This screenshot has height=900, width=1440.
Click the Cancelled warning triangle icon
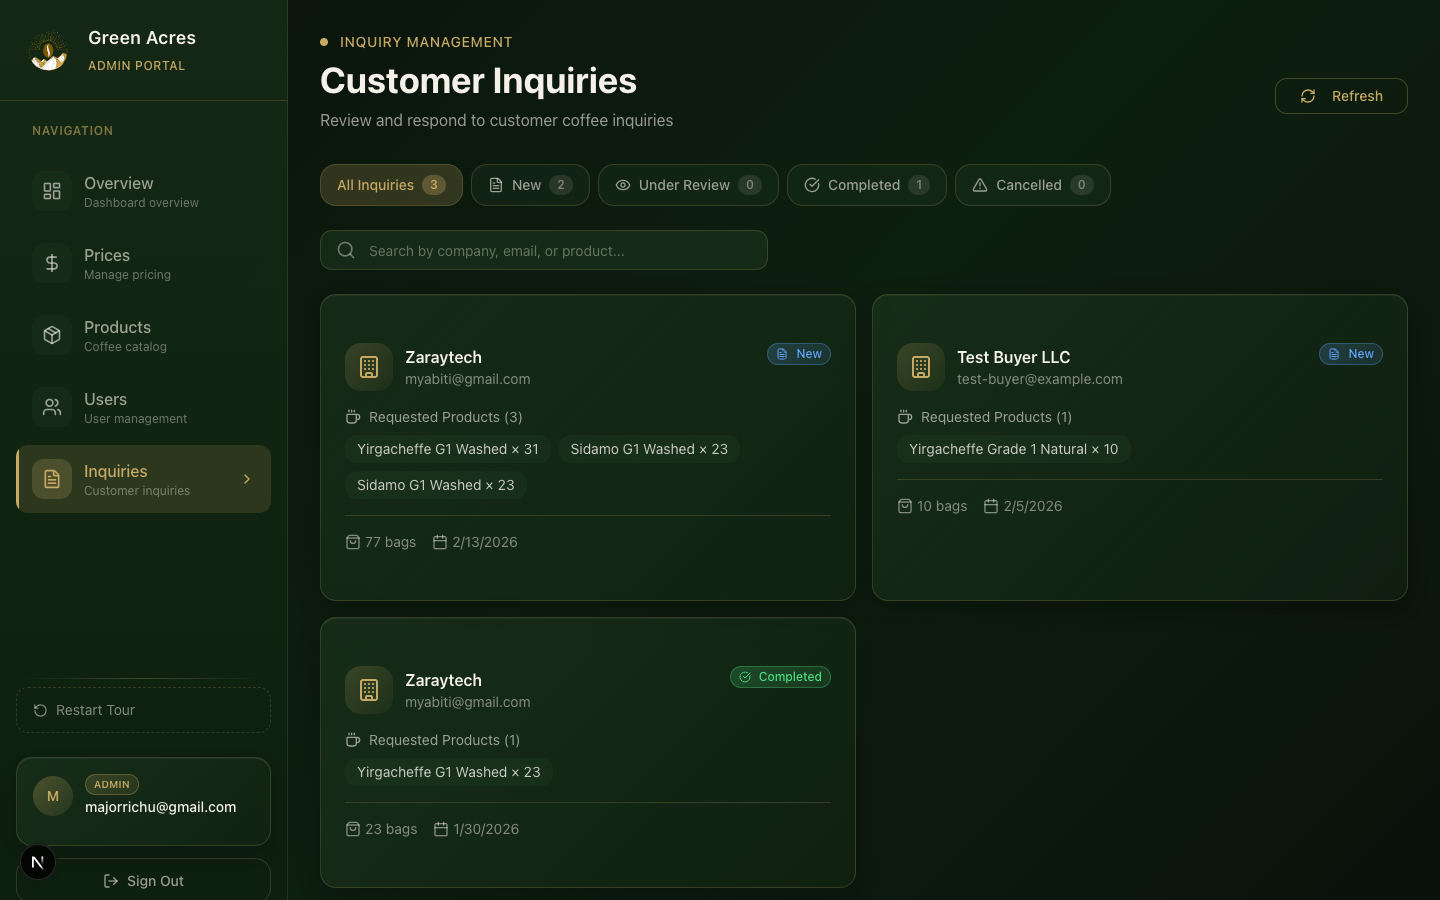coord(980,185)
